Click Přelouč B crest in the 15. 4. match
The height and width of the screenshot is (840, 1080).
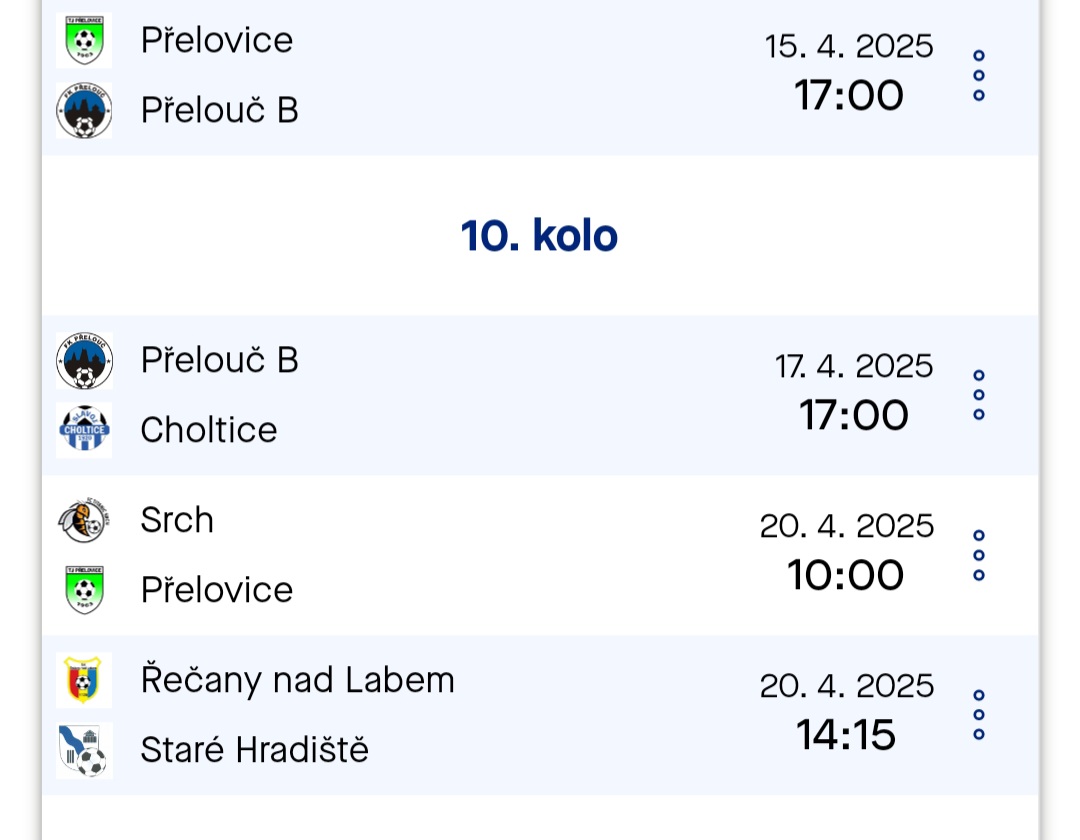tap(84, 110)
